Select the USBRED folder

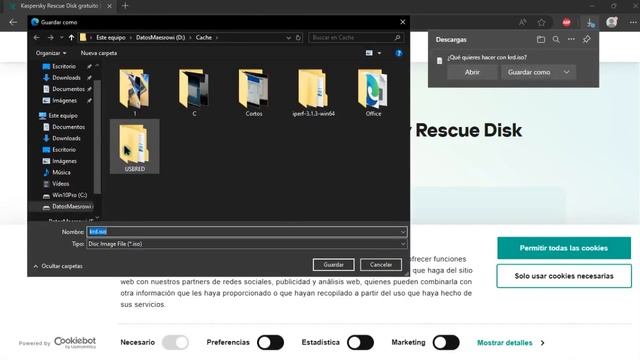click(135, 147)
